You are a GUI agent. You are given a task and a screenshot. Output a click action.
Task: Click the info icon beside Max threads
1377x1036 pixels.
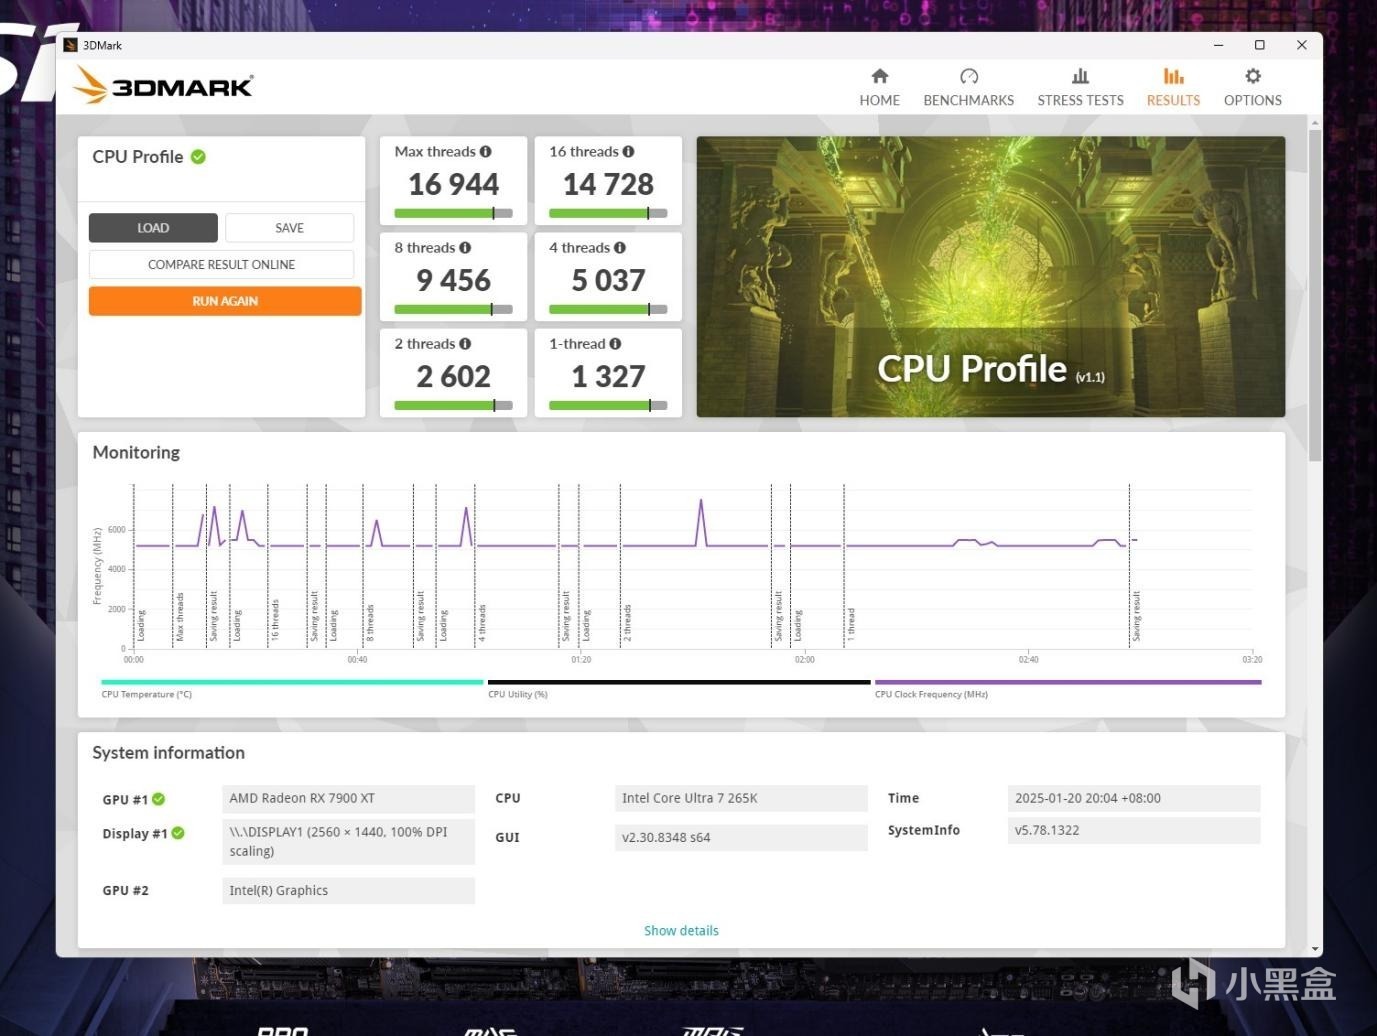[486, 152]
